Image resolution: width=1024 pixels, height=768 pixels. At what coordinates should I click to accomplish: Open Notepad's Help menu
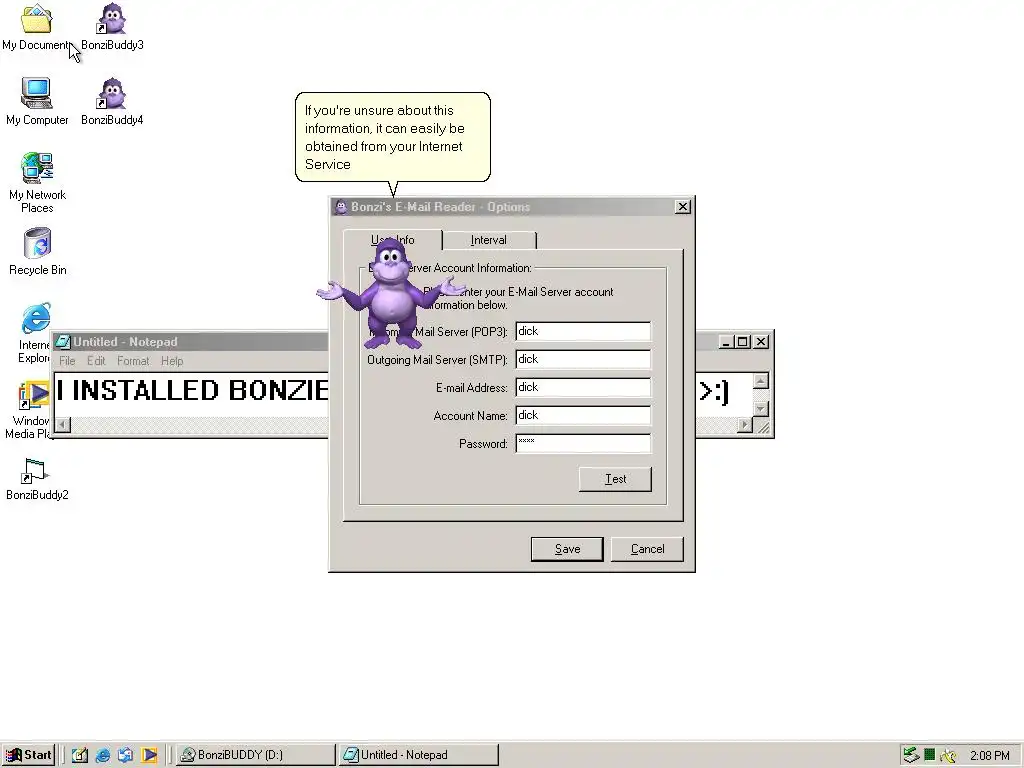click(172, 361)
